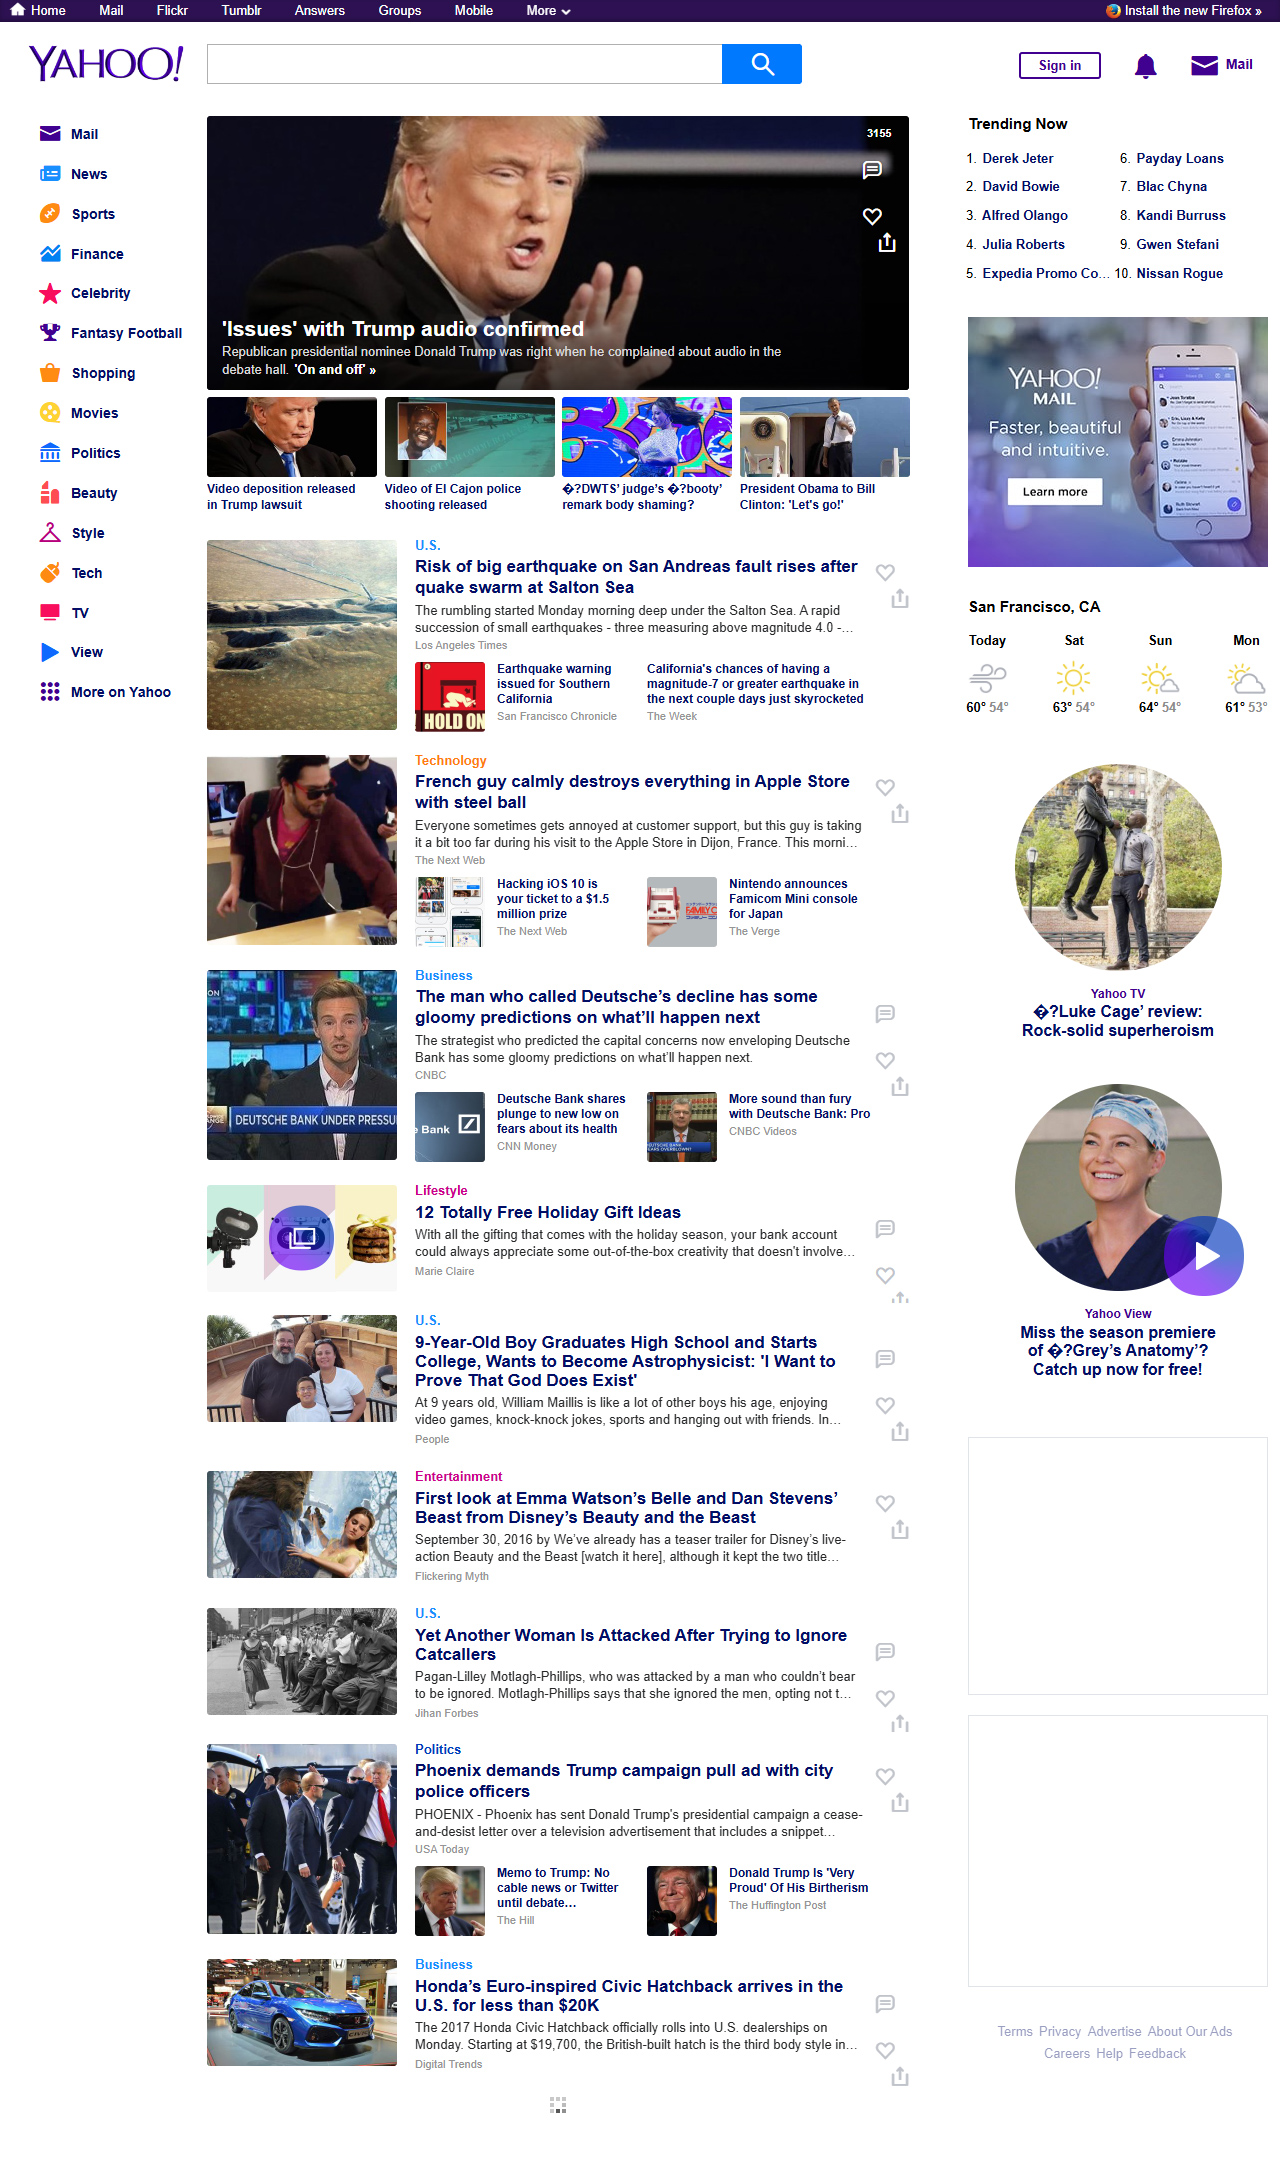The height and width of the screenshot is (2160, 1280).
Task: Open Tumblr in top navigation
Action: click(x=241, y=10)
